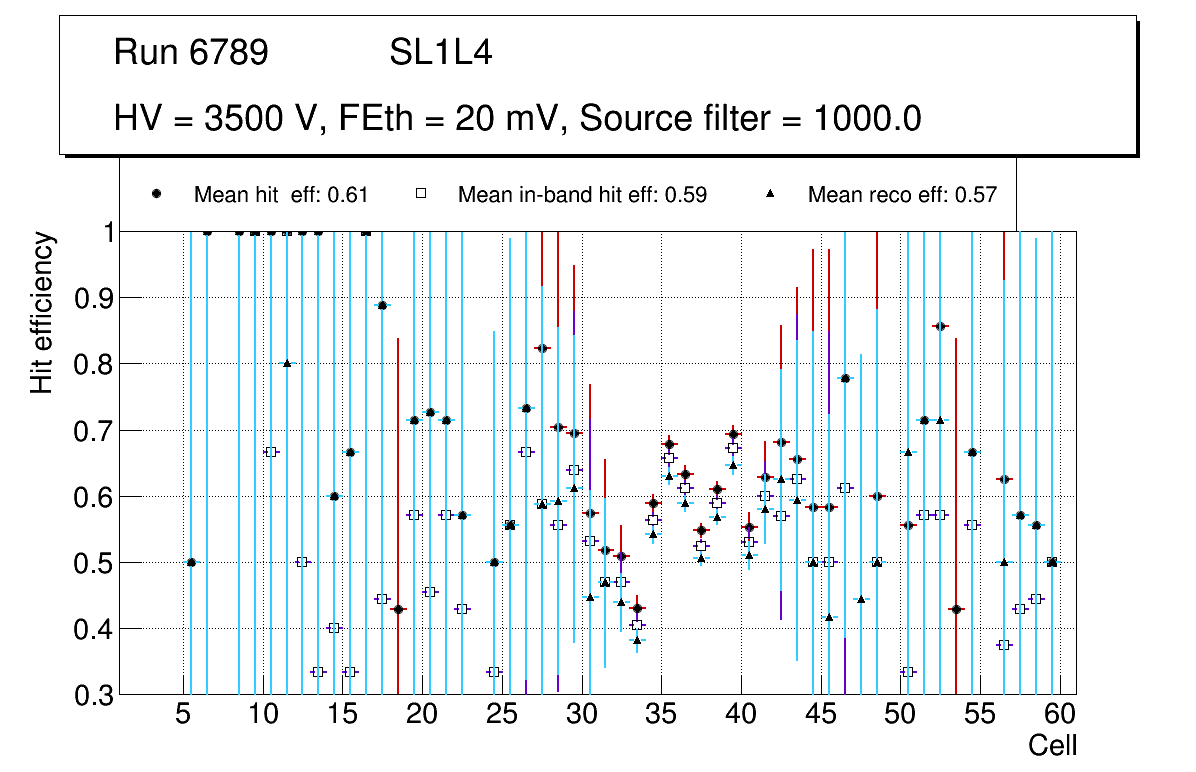The image size is (1196, 772).
Task: Select the filled circle data point at cell 5
Action: [191, 562]
